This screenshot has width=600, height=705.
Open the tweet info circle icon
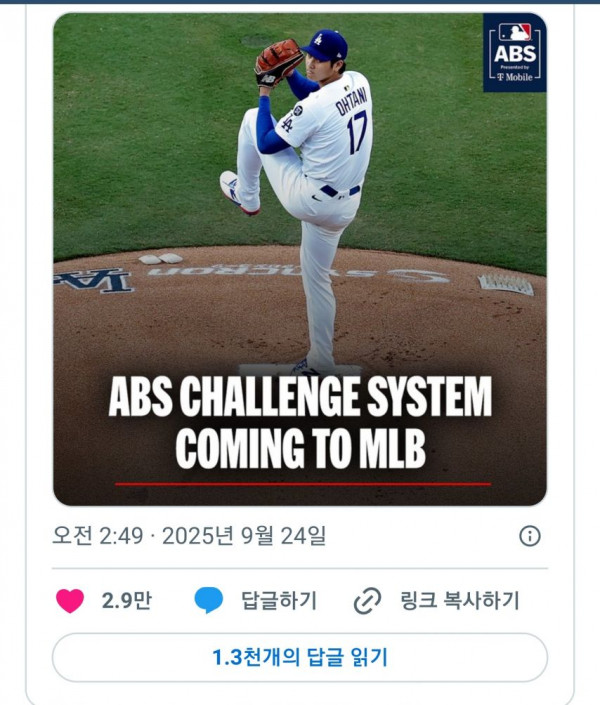(x=530, y=536)
